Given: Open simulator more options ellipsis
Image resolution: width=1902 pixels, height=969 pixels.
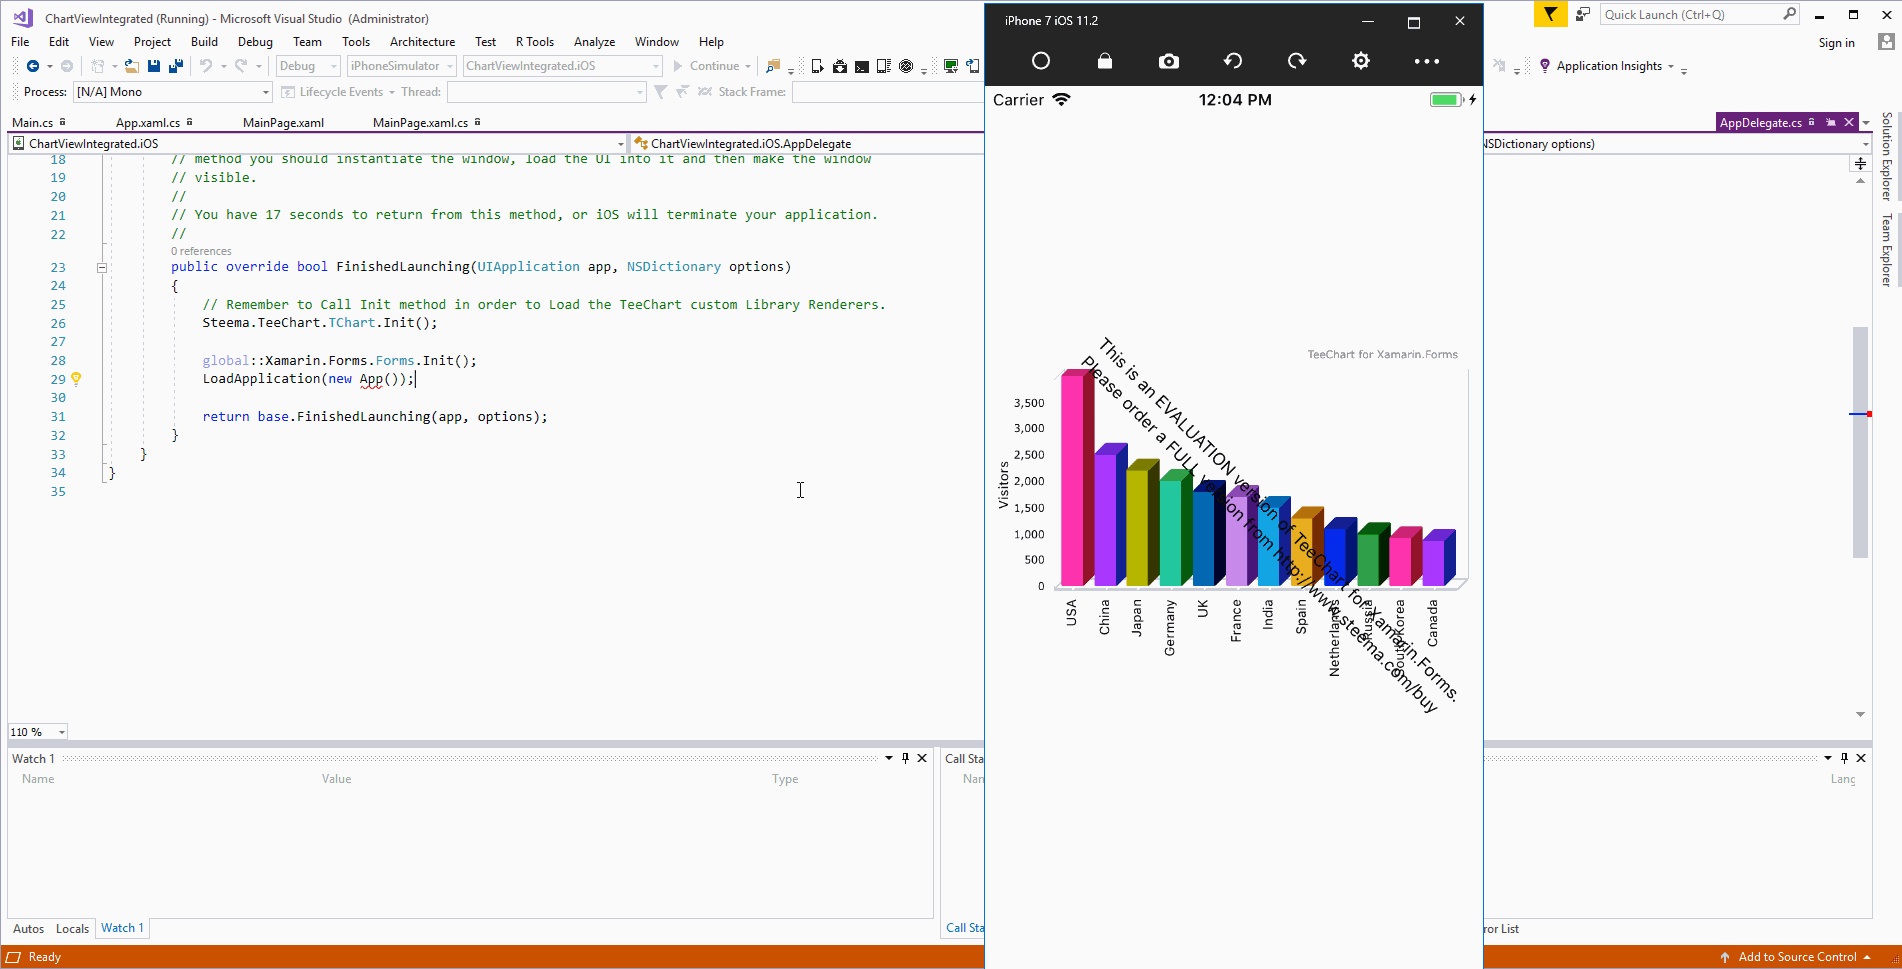Looking at the screenshot, I should click(x=1427, y=61).
